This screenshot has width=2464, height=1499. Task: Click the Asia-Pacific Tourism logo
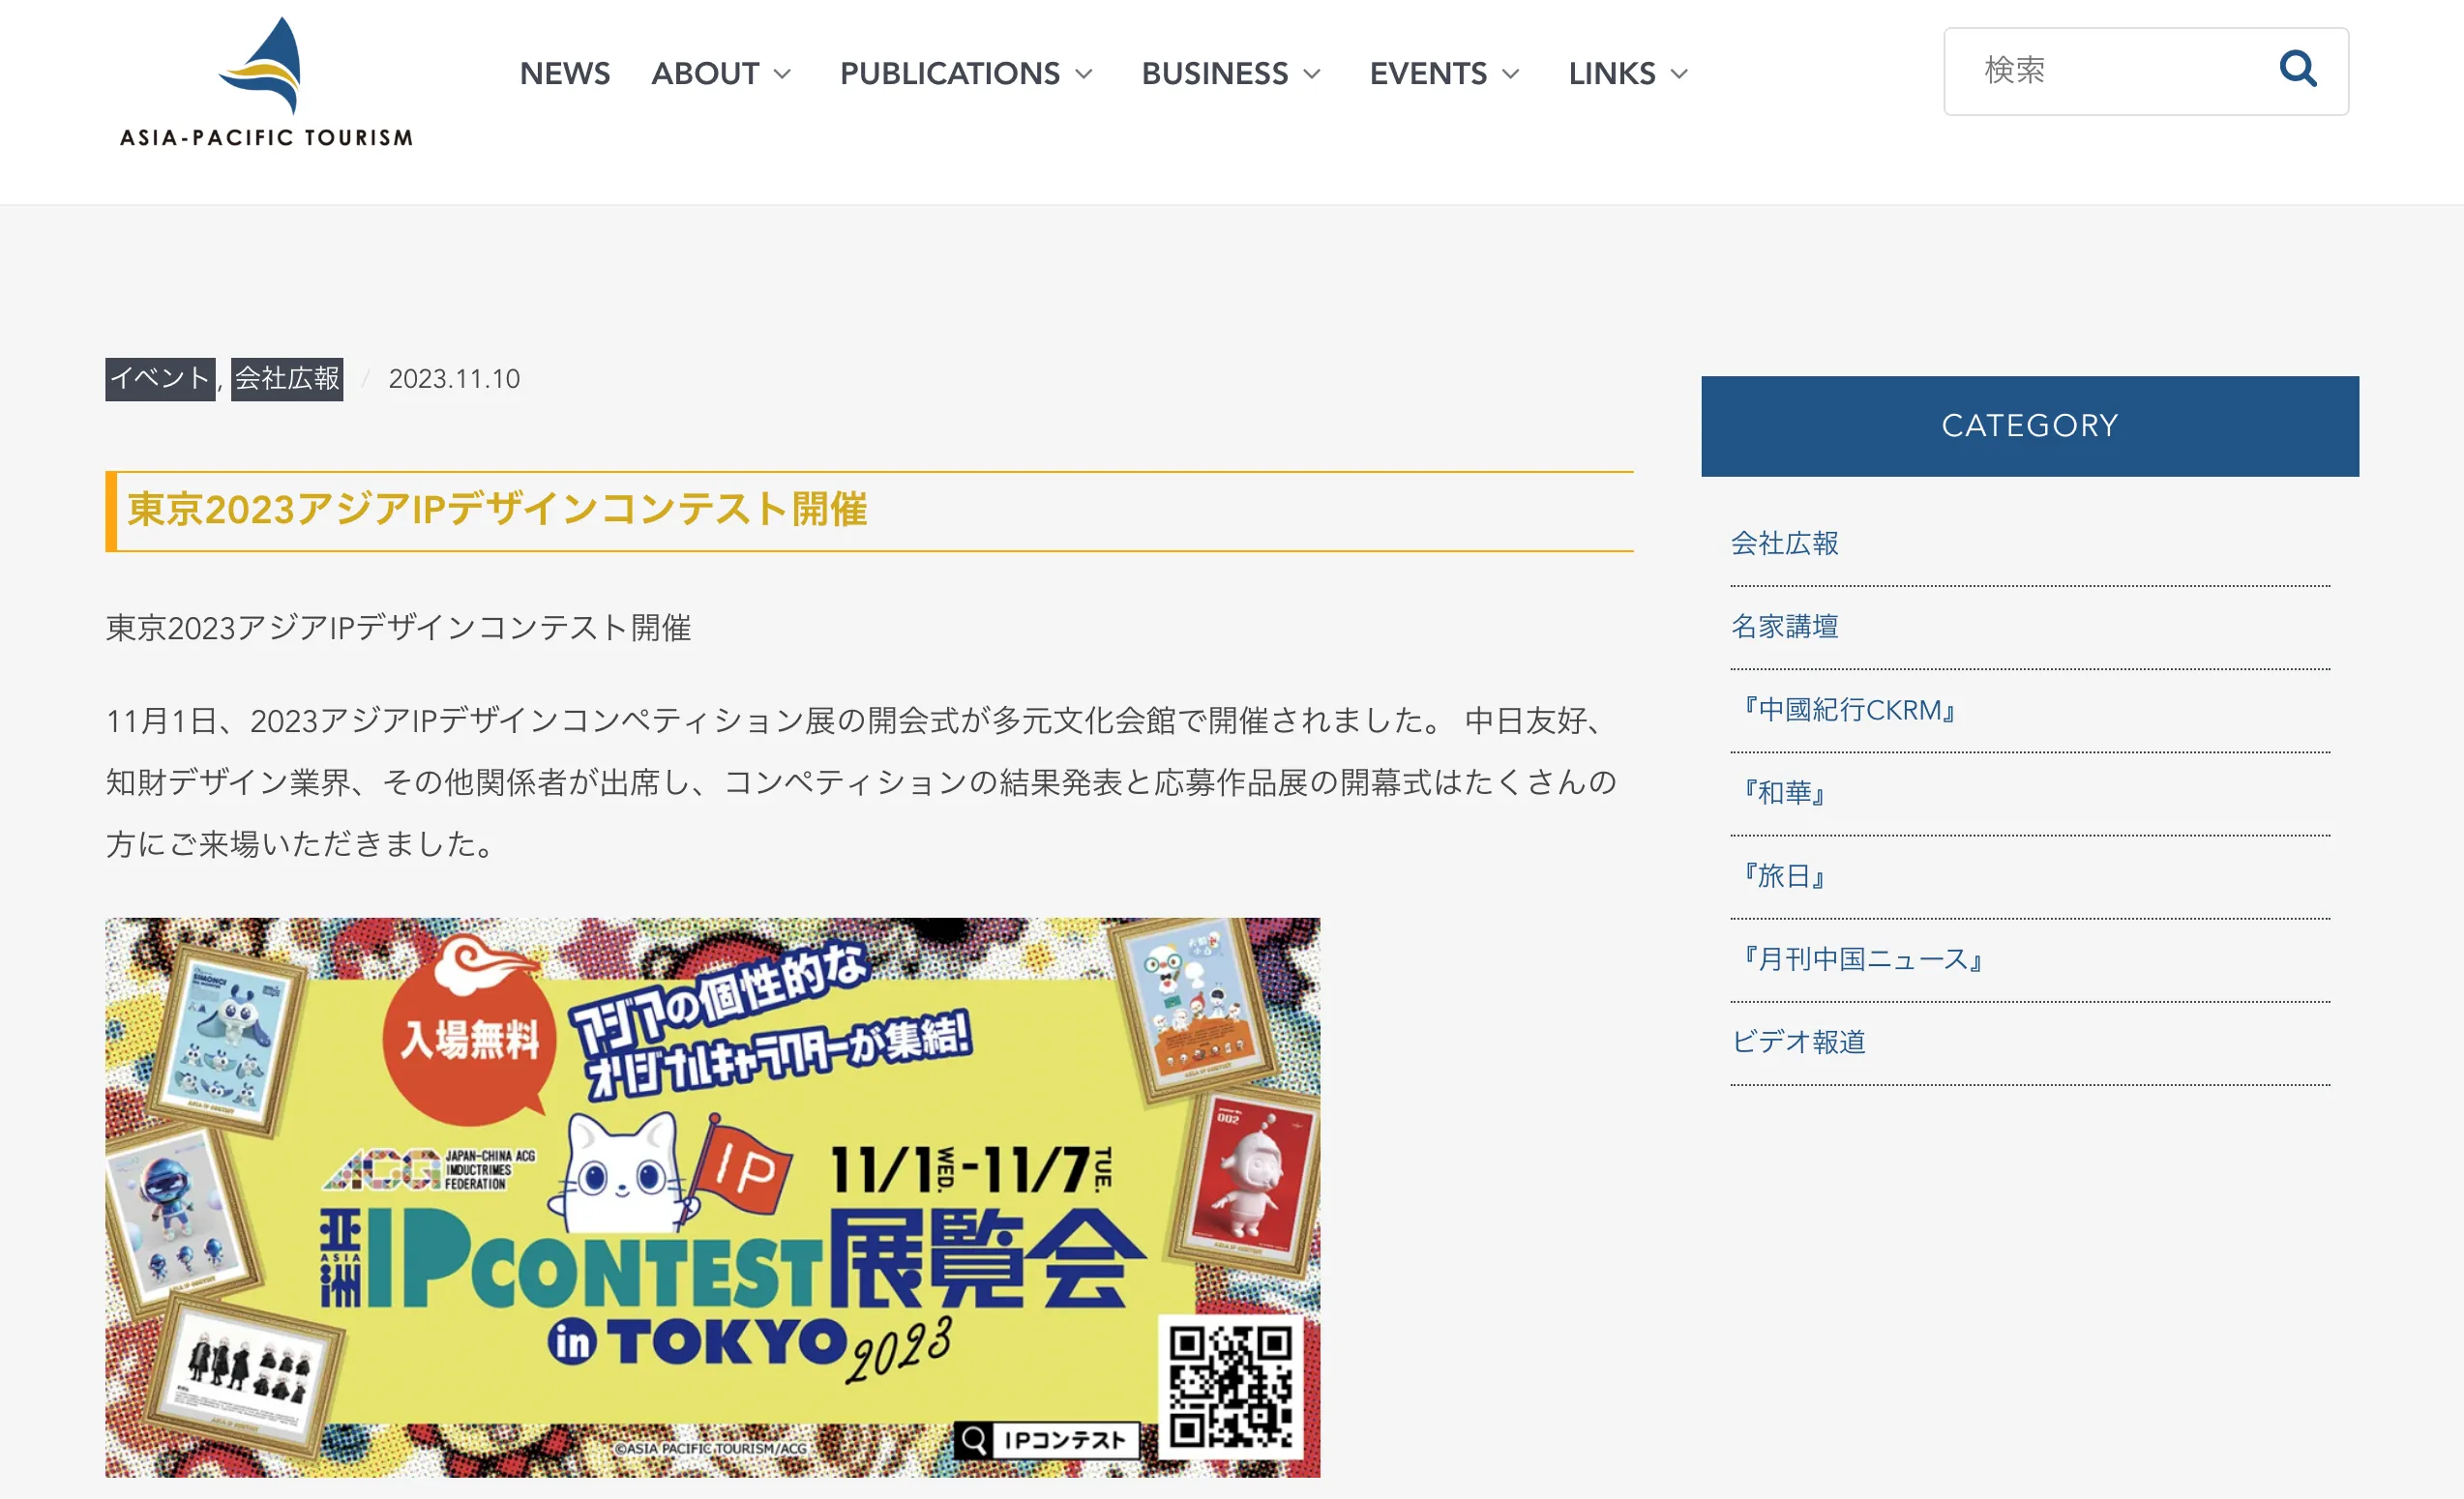click(266, 82)
